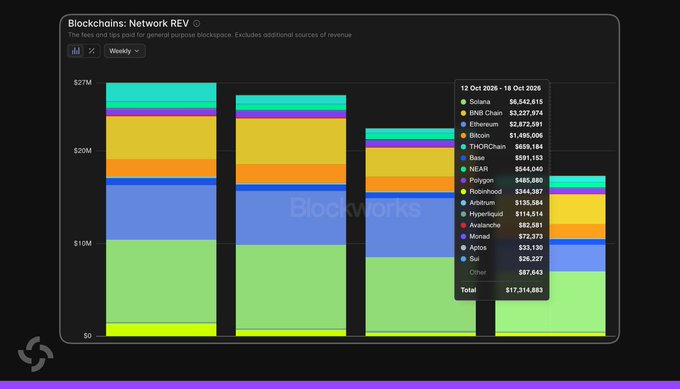
Task: Select the BNB Chain yellow segment of tallest bar
Action: pyautogui.click(x=161, y=137)
